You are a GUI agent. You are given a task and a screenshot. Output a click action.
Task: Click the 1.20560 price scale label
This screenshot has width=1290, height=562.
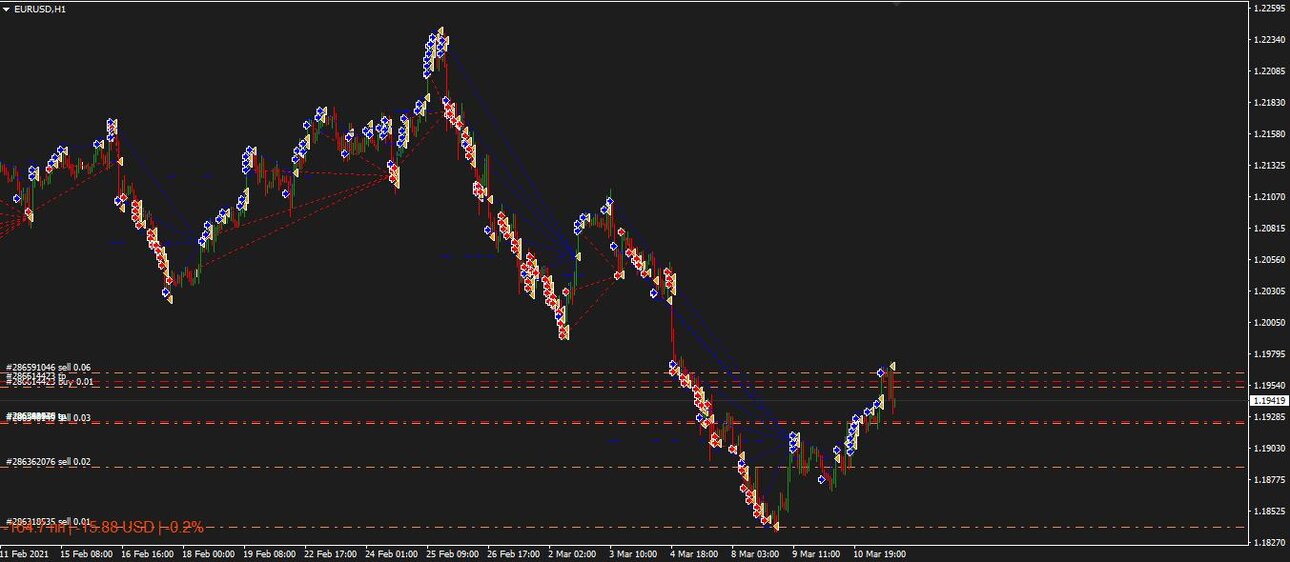[1269, 260]
